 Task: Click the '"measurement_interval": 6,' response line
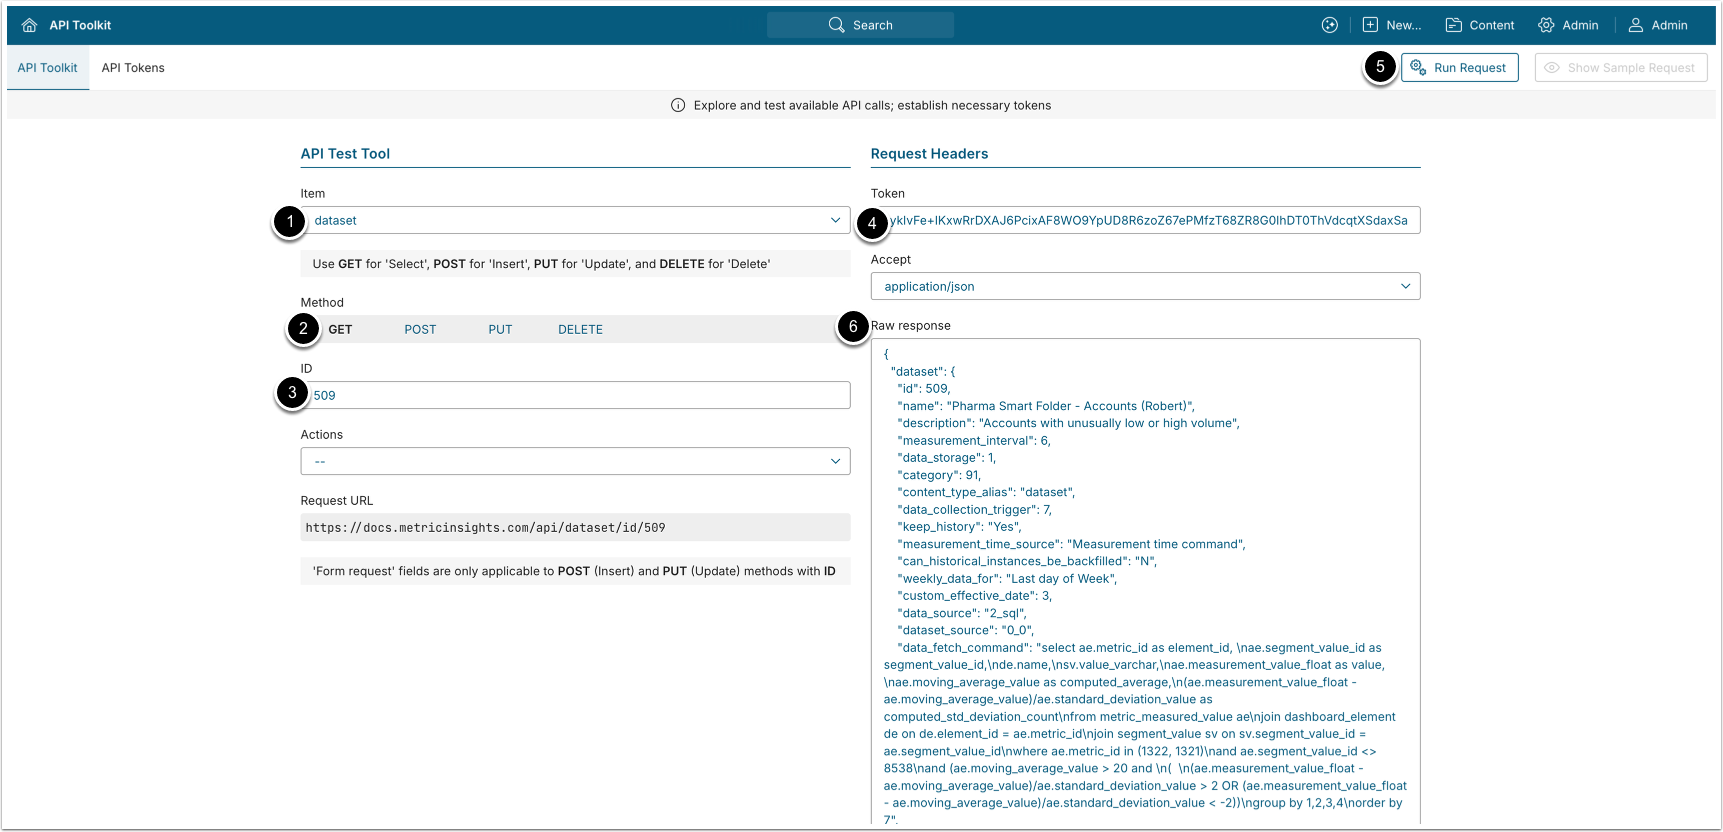click(x=974, y=441)
